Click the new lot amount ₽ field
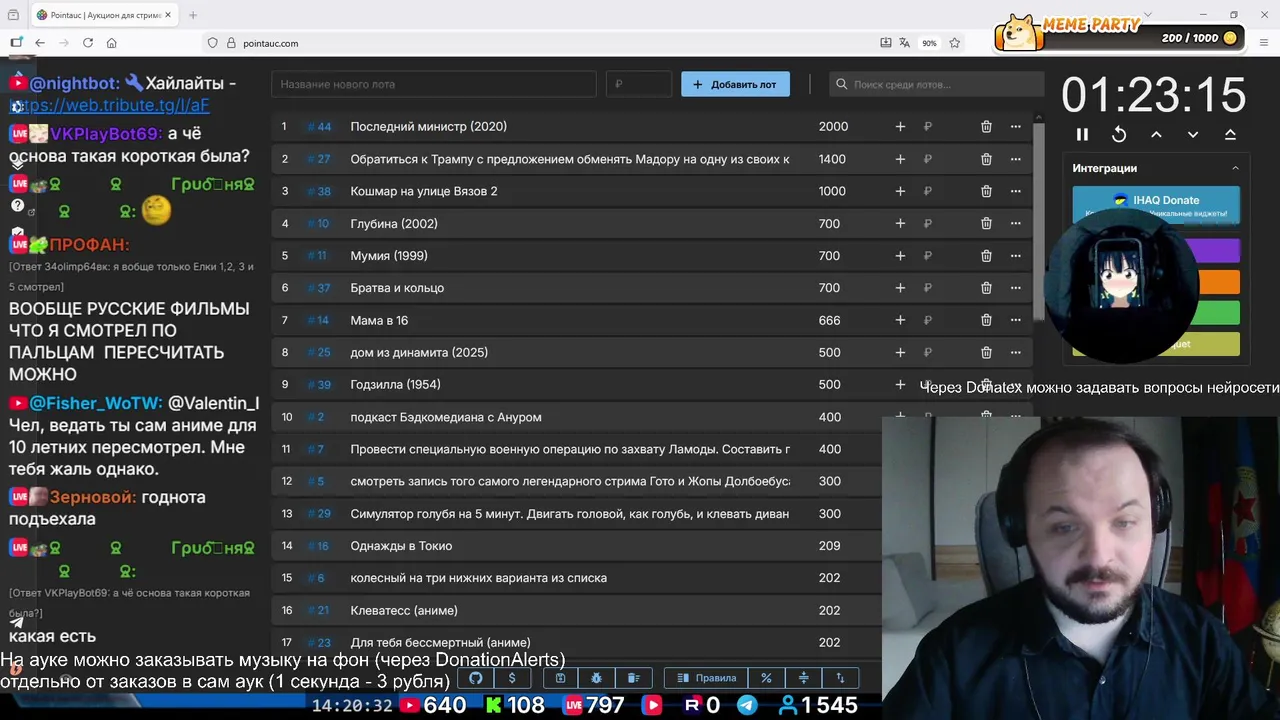The image size is (1280, 720). (639, 84)
